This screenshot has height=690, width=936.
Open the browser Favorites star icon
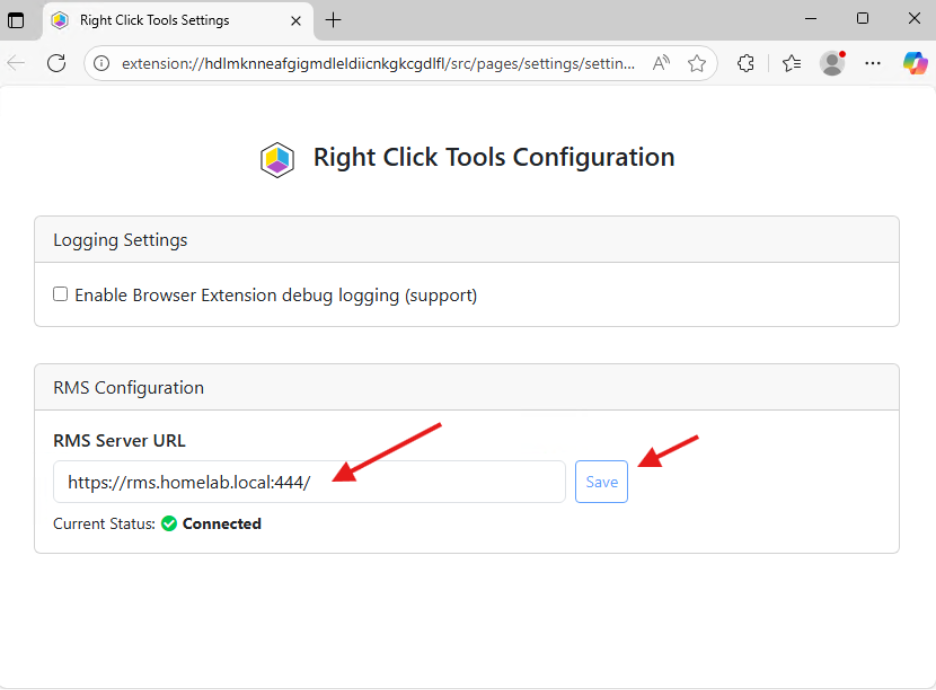[x=697, y=62]
